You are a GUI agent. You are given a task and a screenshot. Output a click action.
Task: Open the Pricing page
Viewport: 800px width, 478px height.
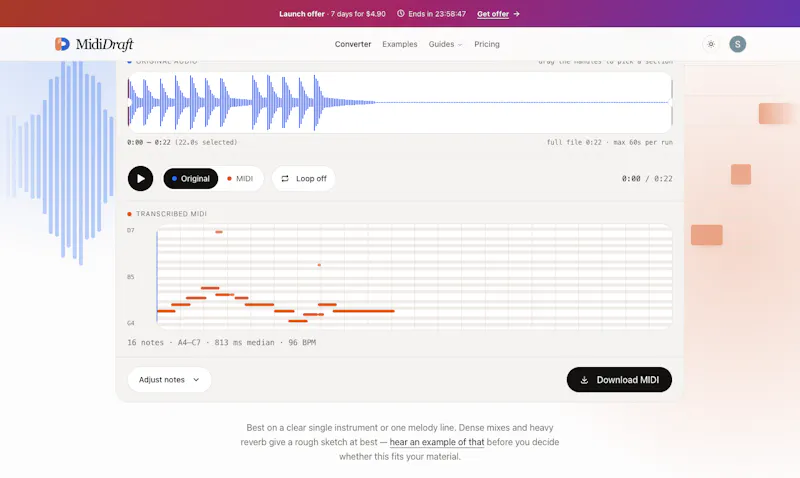coord(487,44)
